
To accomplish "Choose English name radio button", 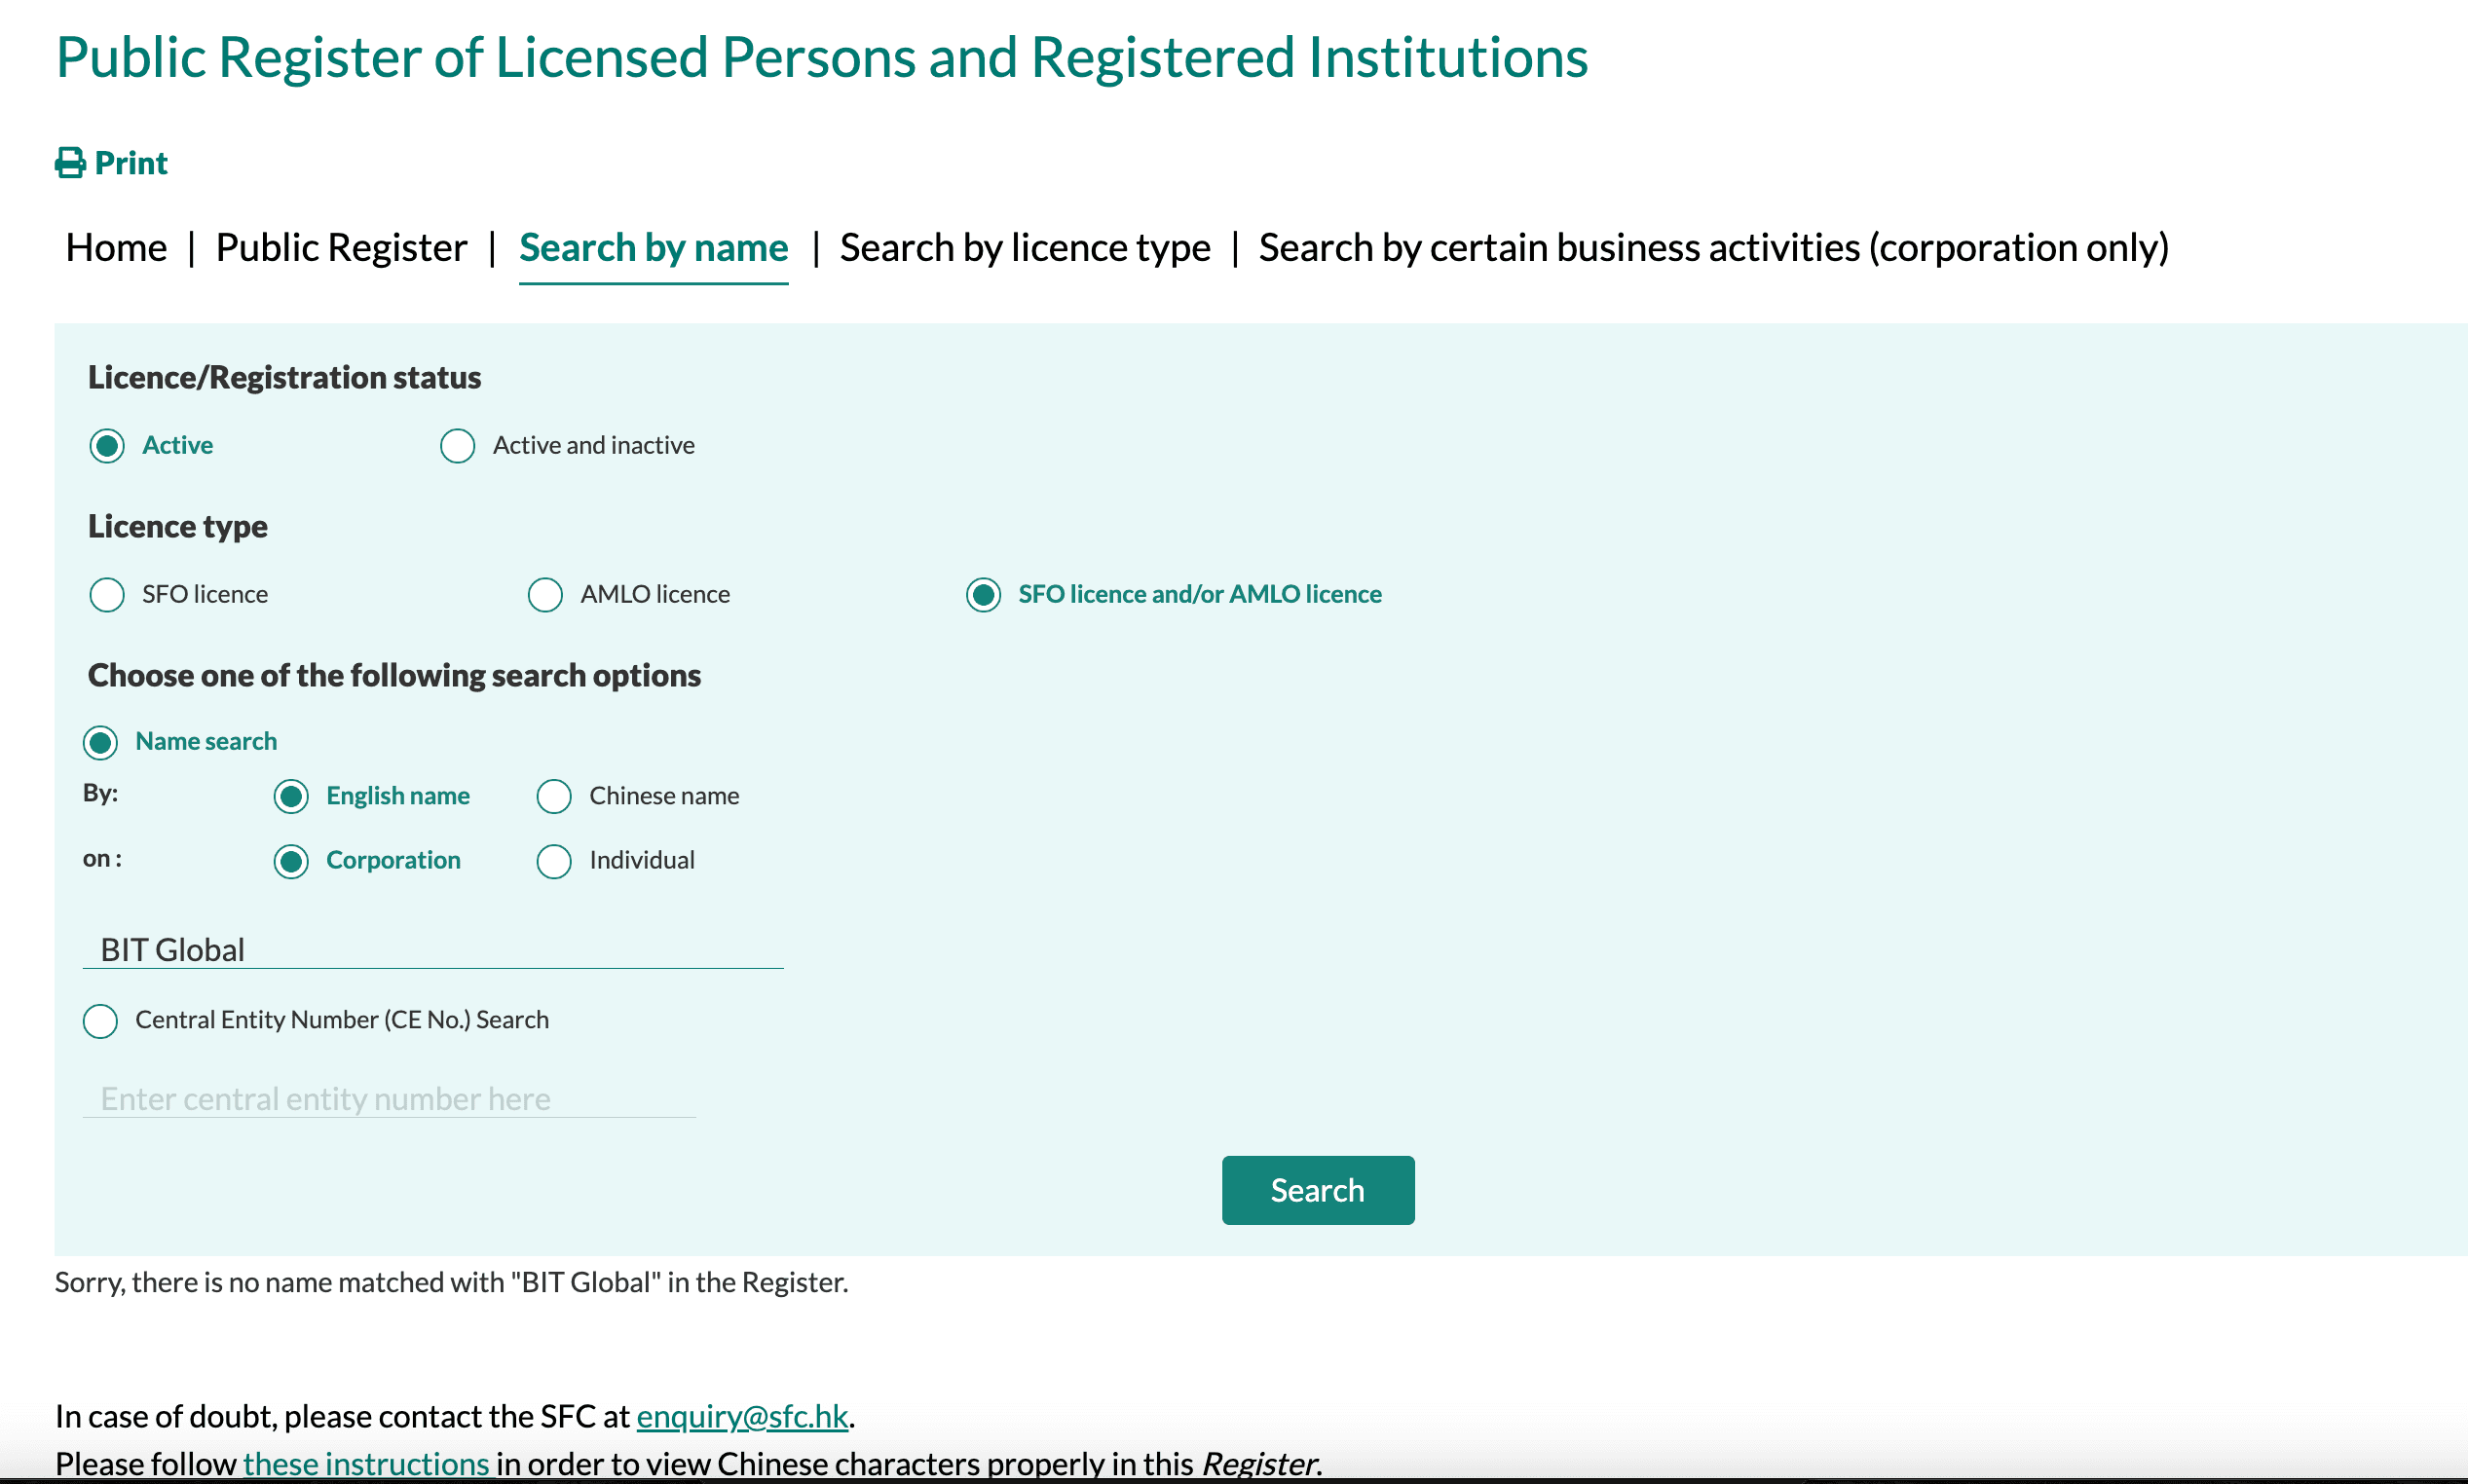I will point(291,797).
